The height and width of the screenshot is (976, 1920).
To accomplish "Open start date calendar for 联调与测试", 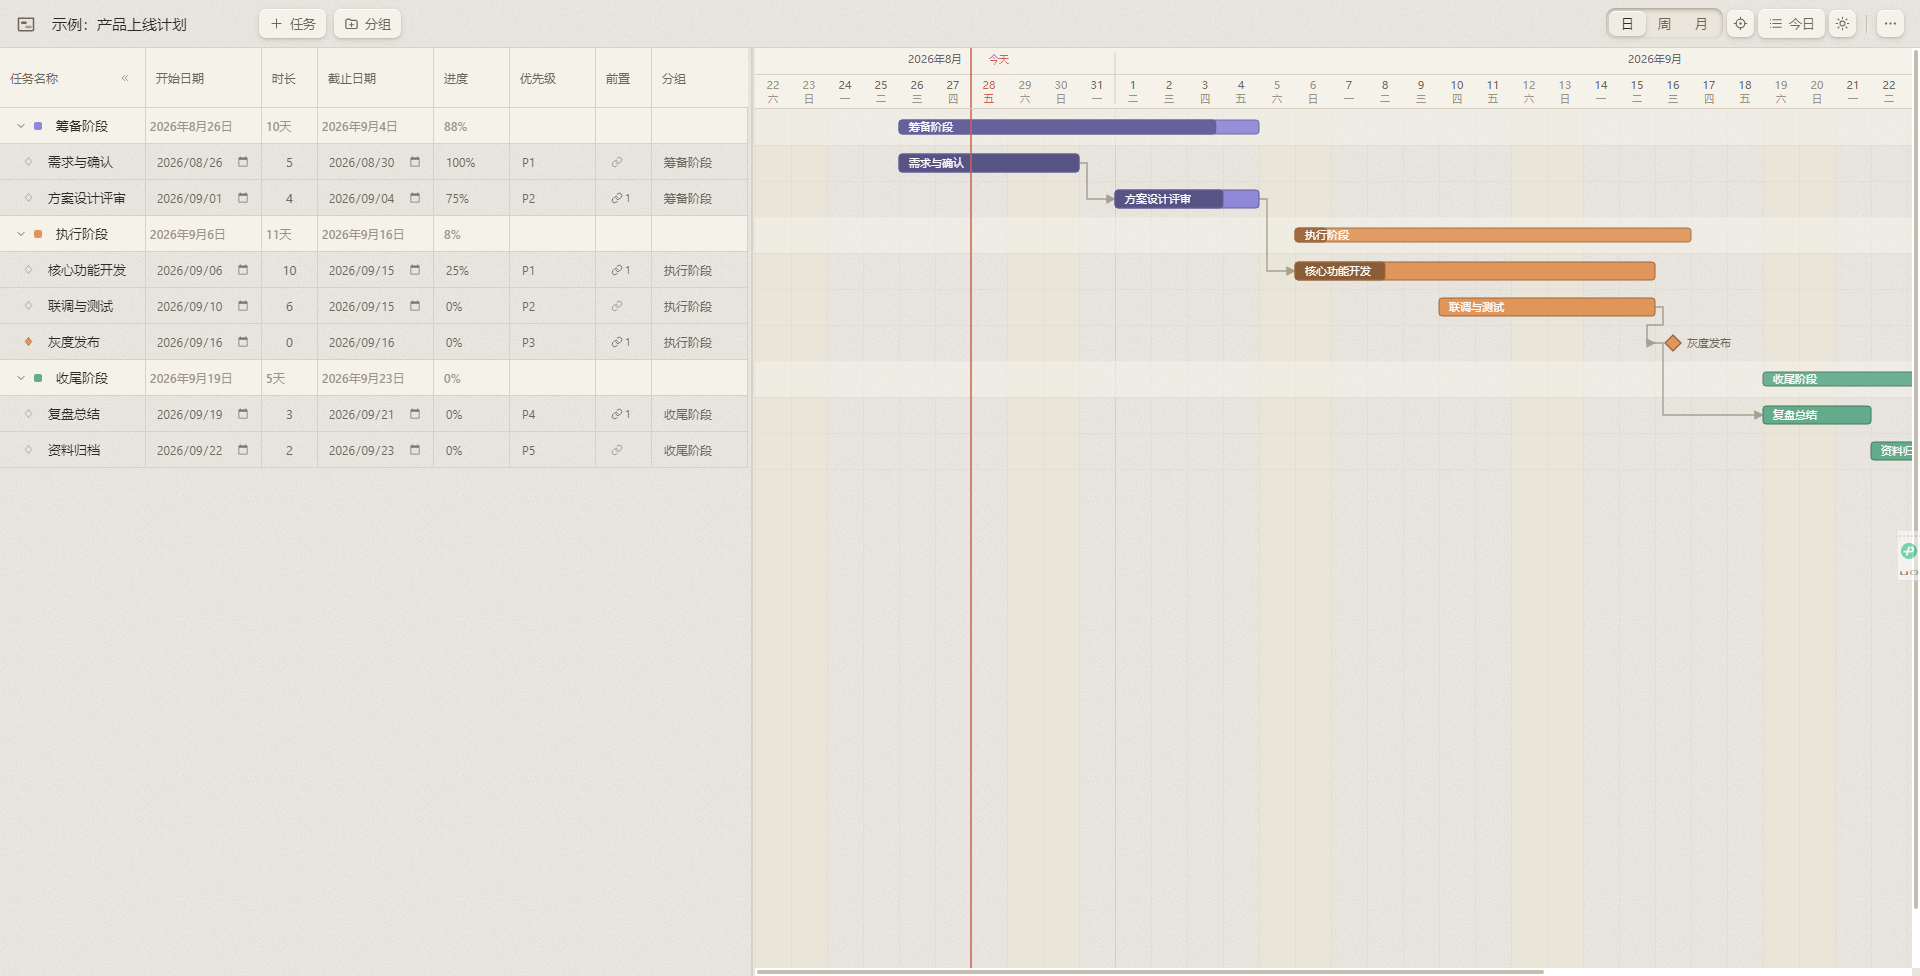I will click(243, 306).
